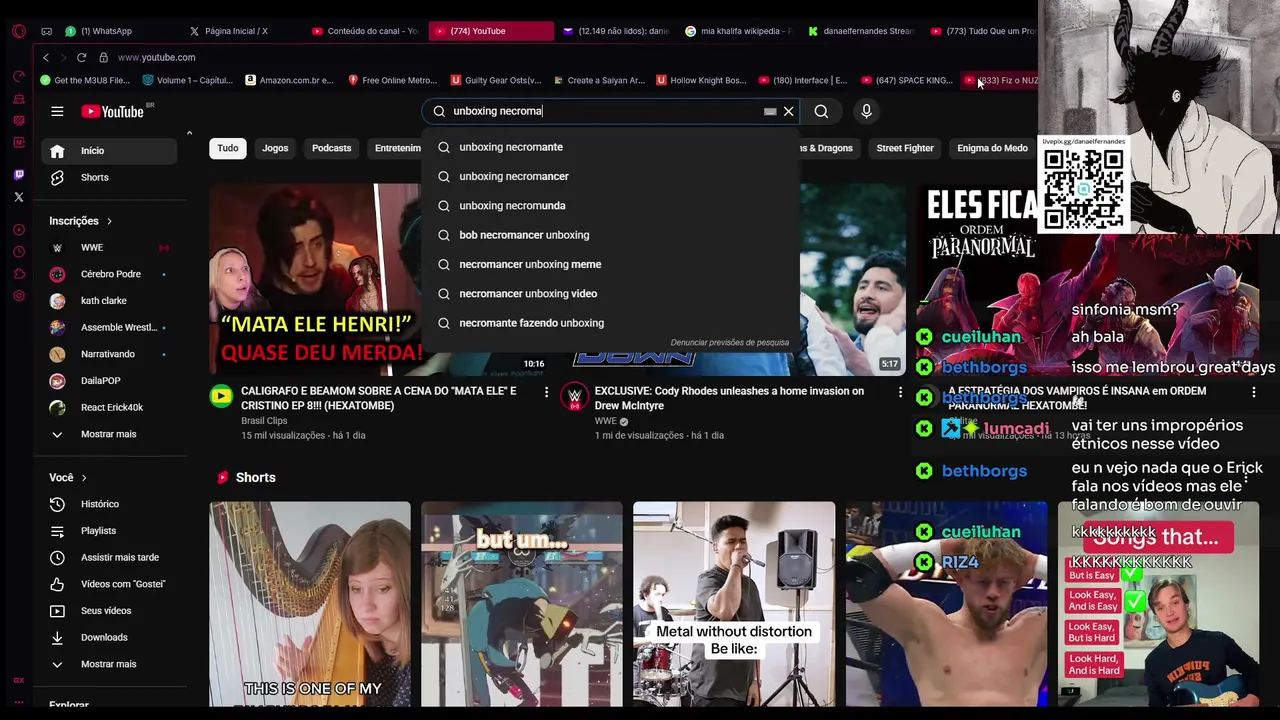Open the X icon in Opera sidebar
1280x720 pixels.
point(19,197)
